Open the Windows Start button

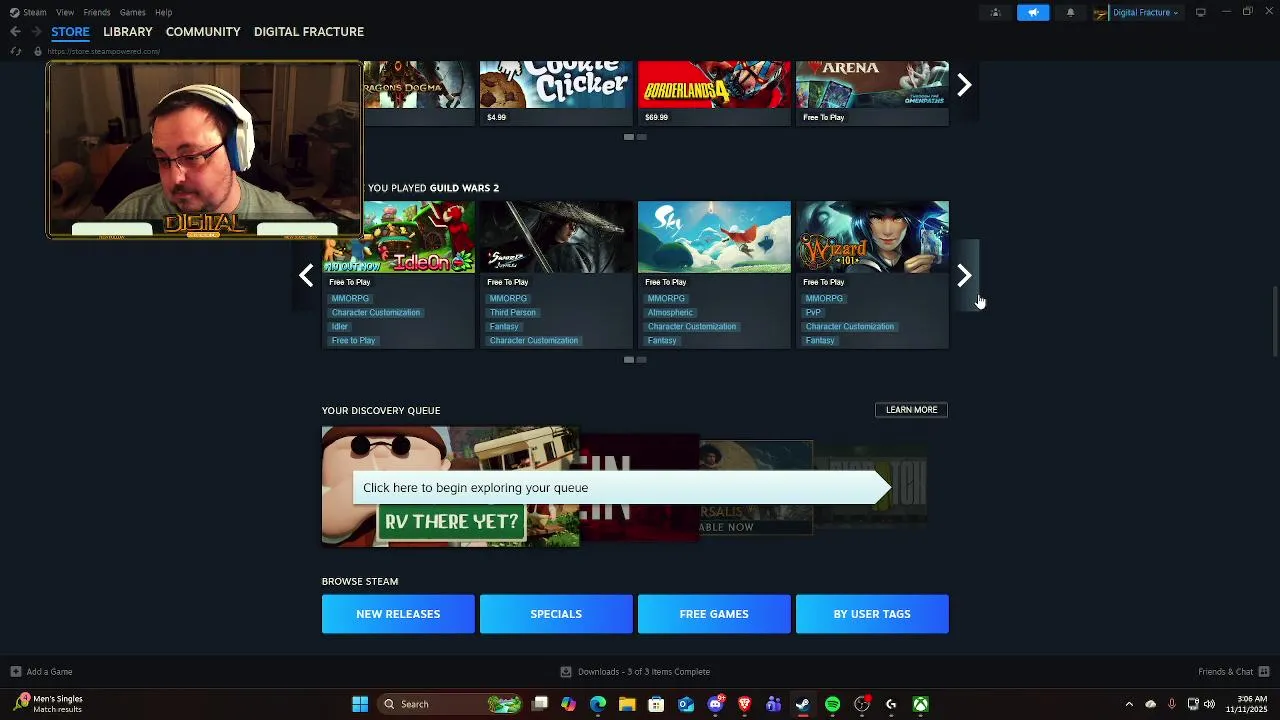tap(360, 704)
